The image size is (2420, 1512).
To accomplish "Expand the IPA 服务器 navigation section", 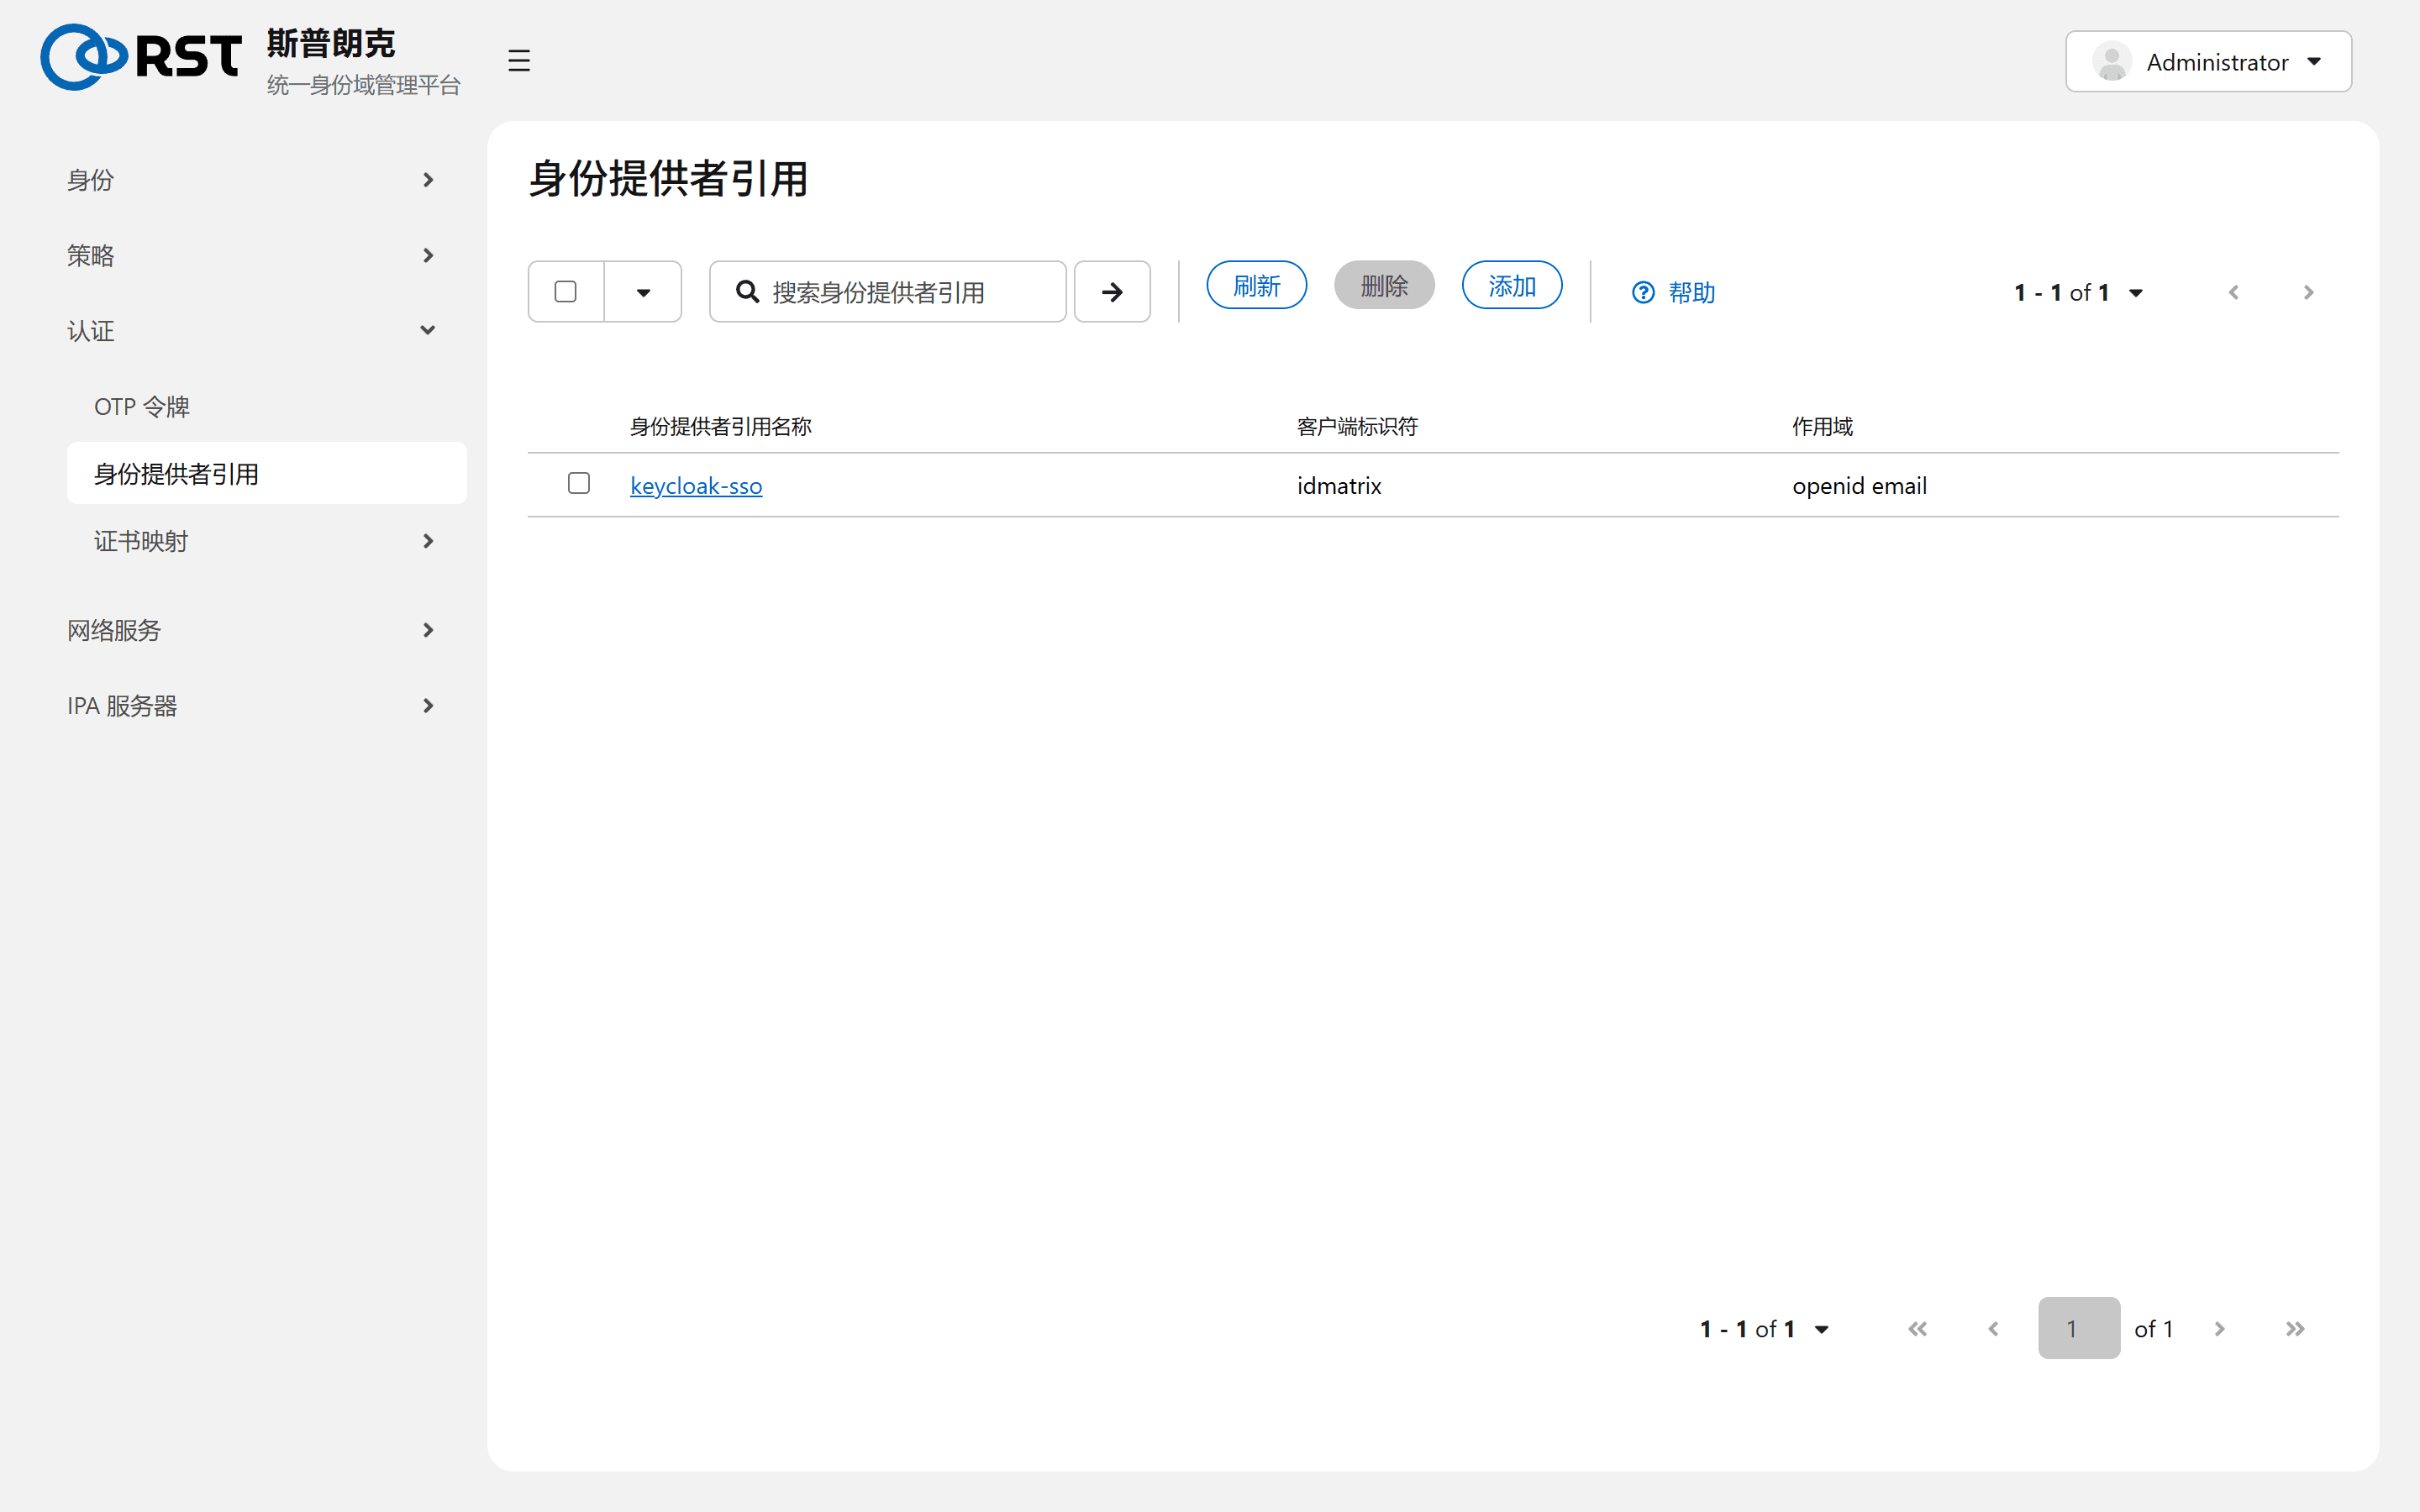I will [x=251, y=706].
